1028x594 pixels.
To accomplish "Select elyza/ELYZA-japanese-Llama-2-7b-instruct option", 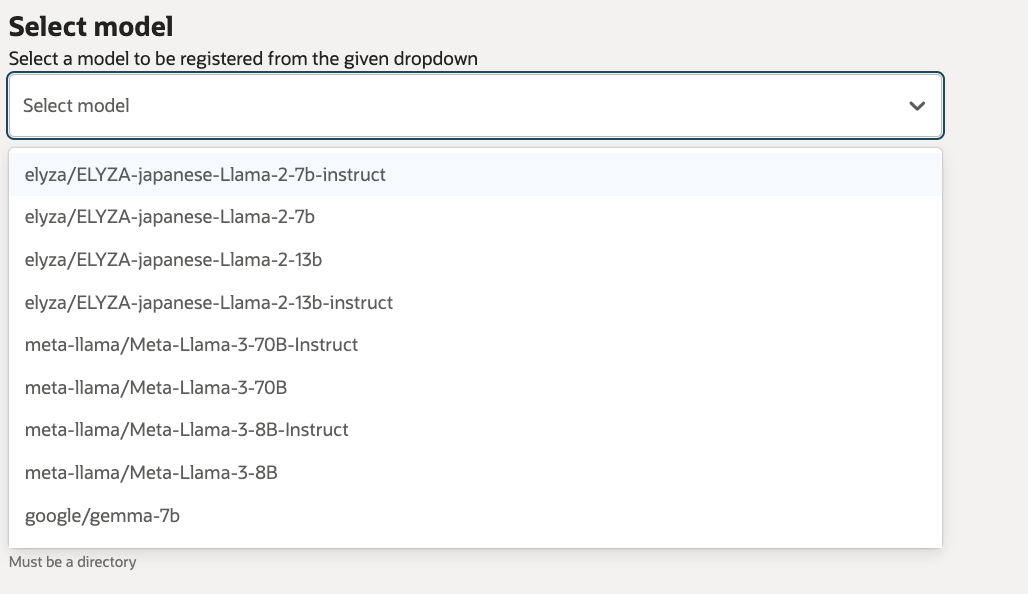I will [x=205, y=174].
